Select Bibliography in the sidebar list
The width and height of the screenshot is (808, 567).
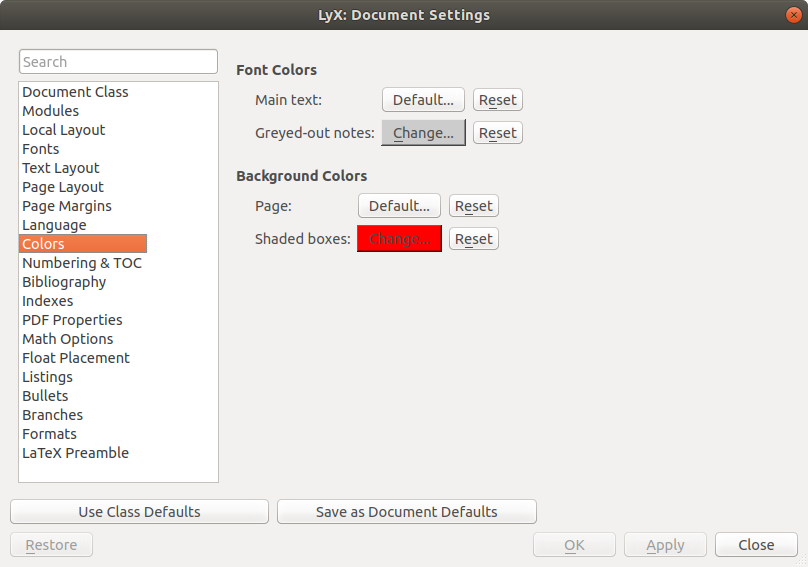[x=64, y=282]
